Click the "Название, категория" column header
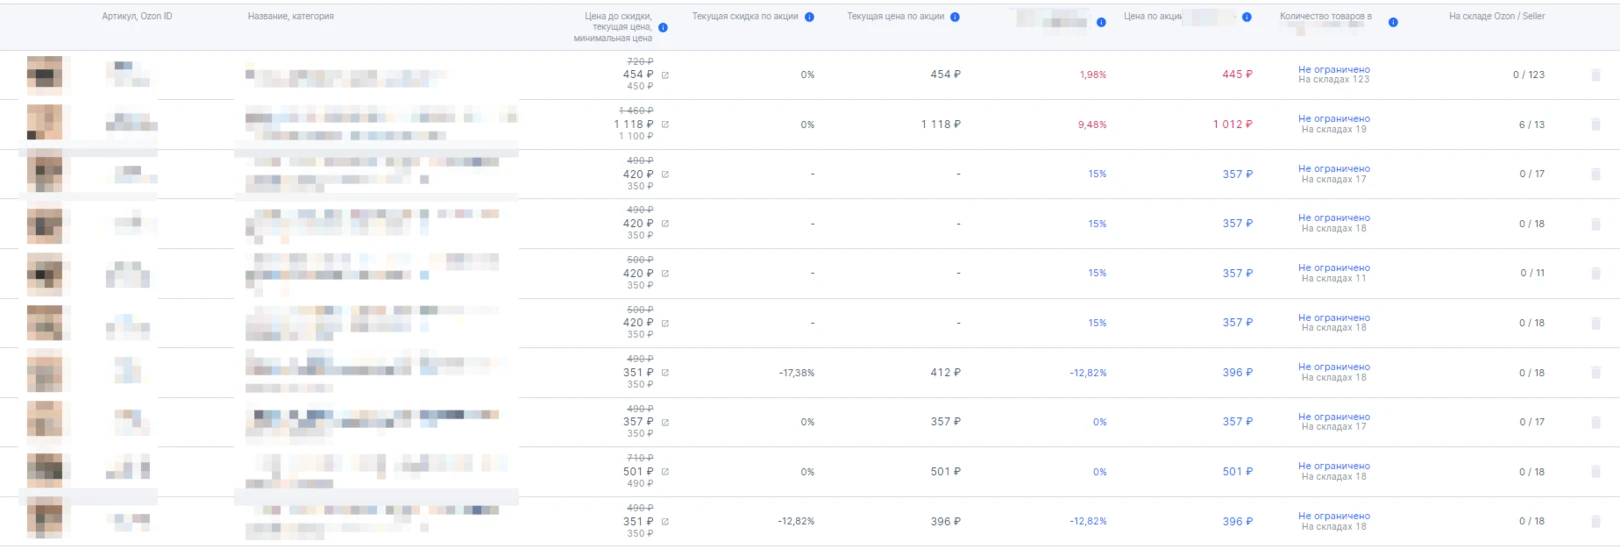 (291, 17)
